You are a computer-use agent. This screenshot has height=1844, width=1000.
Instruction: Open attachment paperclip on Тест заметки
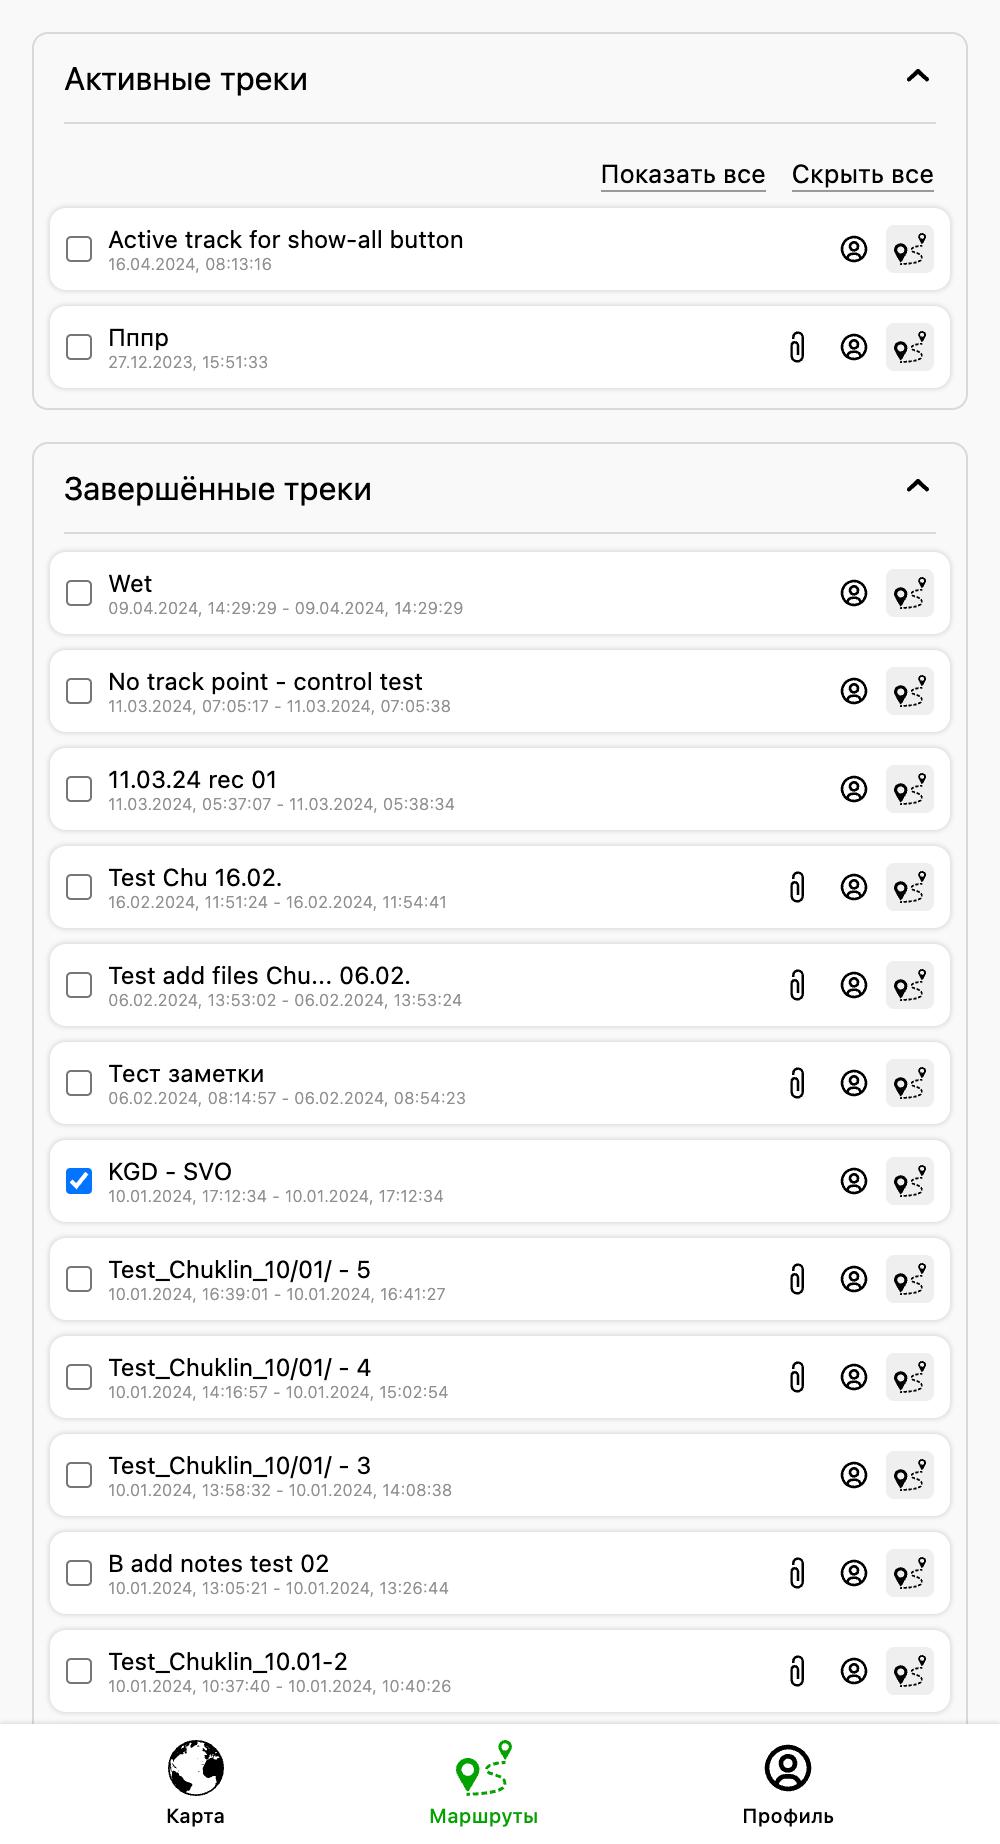(x=797, y=1083)
